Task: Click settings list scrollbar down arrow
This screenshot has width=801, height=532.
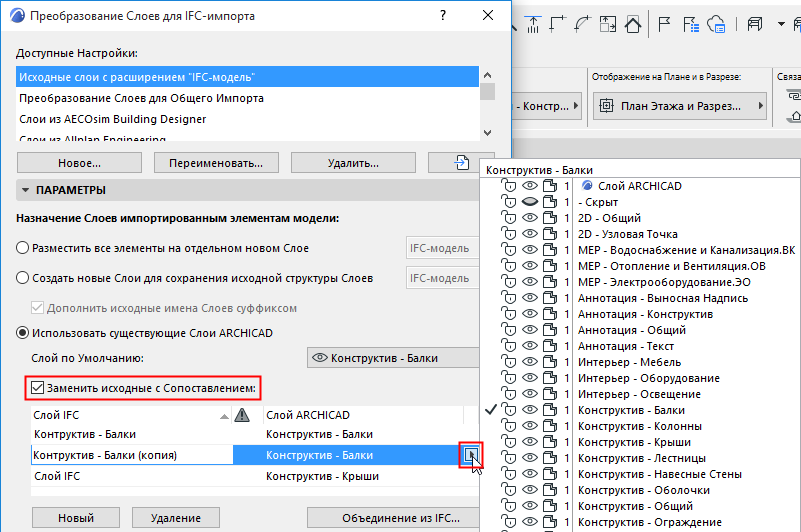Action: [487, 132]
